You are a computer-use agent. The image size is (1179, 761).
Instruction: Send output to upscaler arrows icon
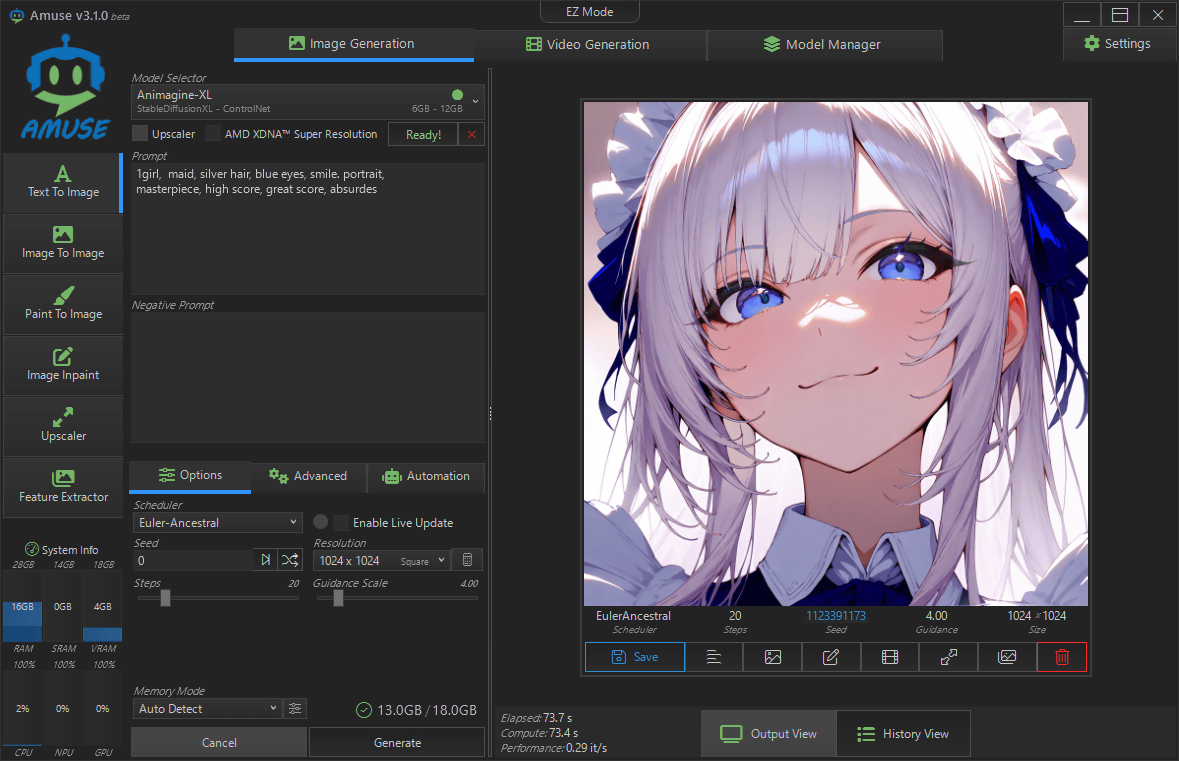(x=948, y=657)
